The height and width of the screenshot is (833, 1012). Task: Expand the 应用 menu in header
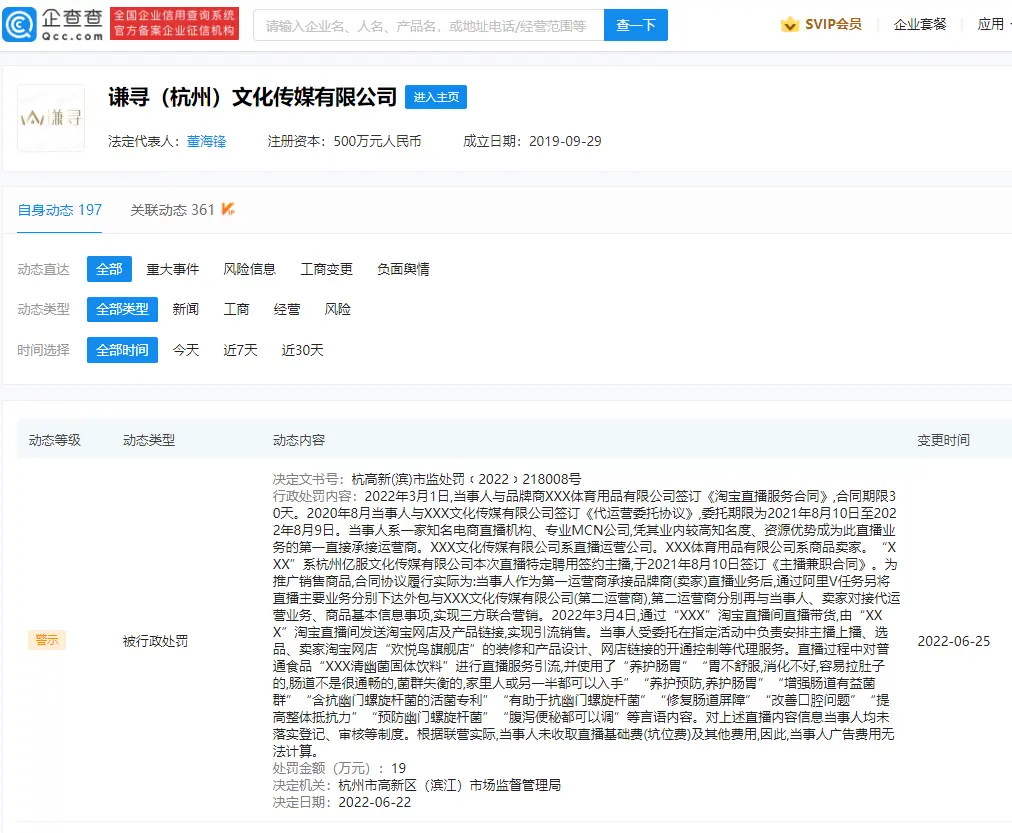(x=992, y=24)
